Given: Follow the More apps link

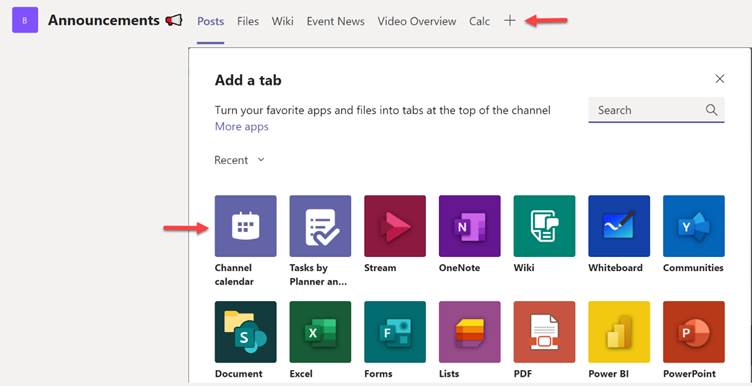Looking at the screenshot, I should click(242, 127).
